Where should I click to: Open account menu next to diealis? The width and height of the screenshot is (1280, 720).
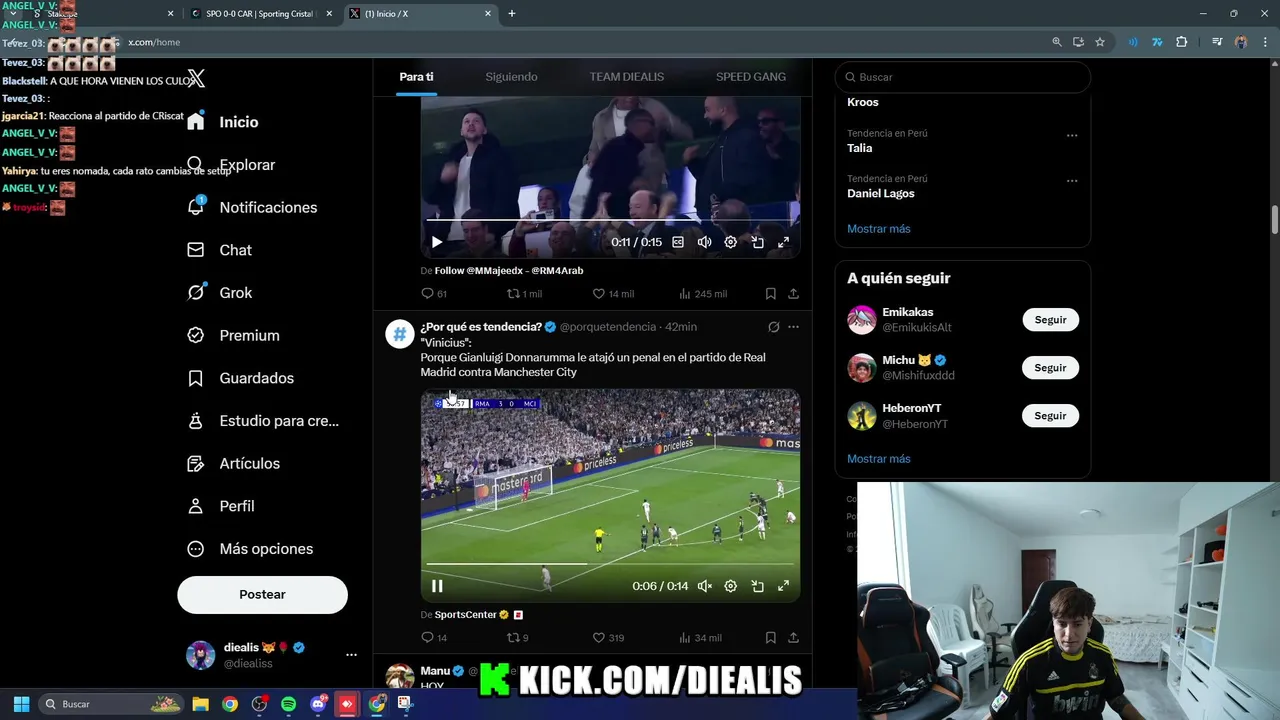pos(351,655)
